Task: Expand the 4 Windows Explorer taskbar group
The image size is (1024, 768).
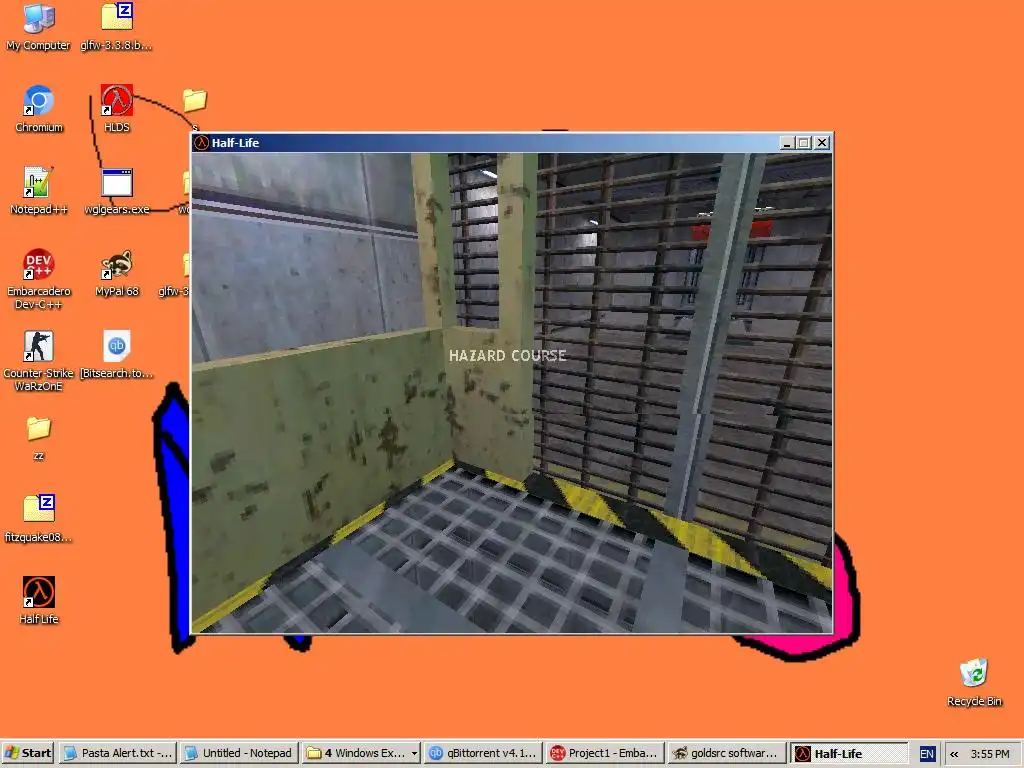Action: (361, 753)
